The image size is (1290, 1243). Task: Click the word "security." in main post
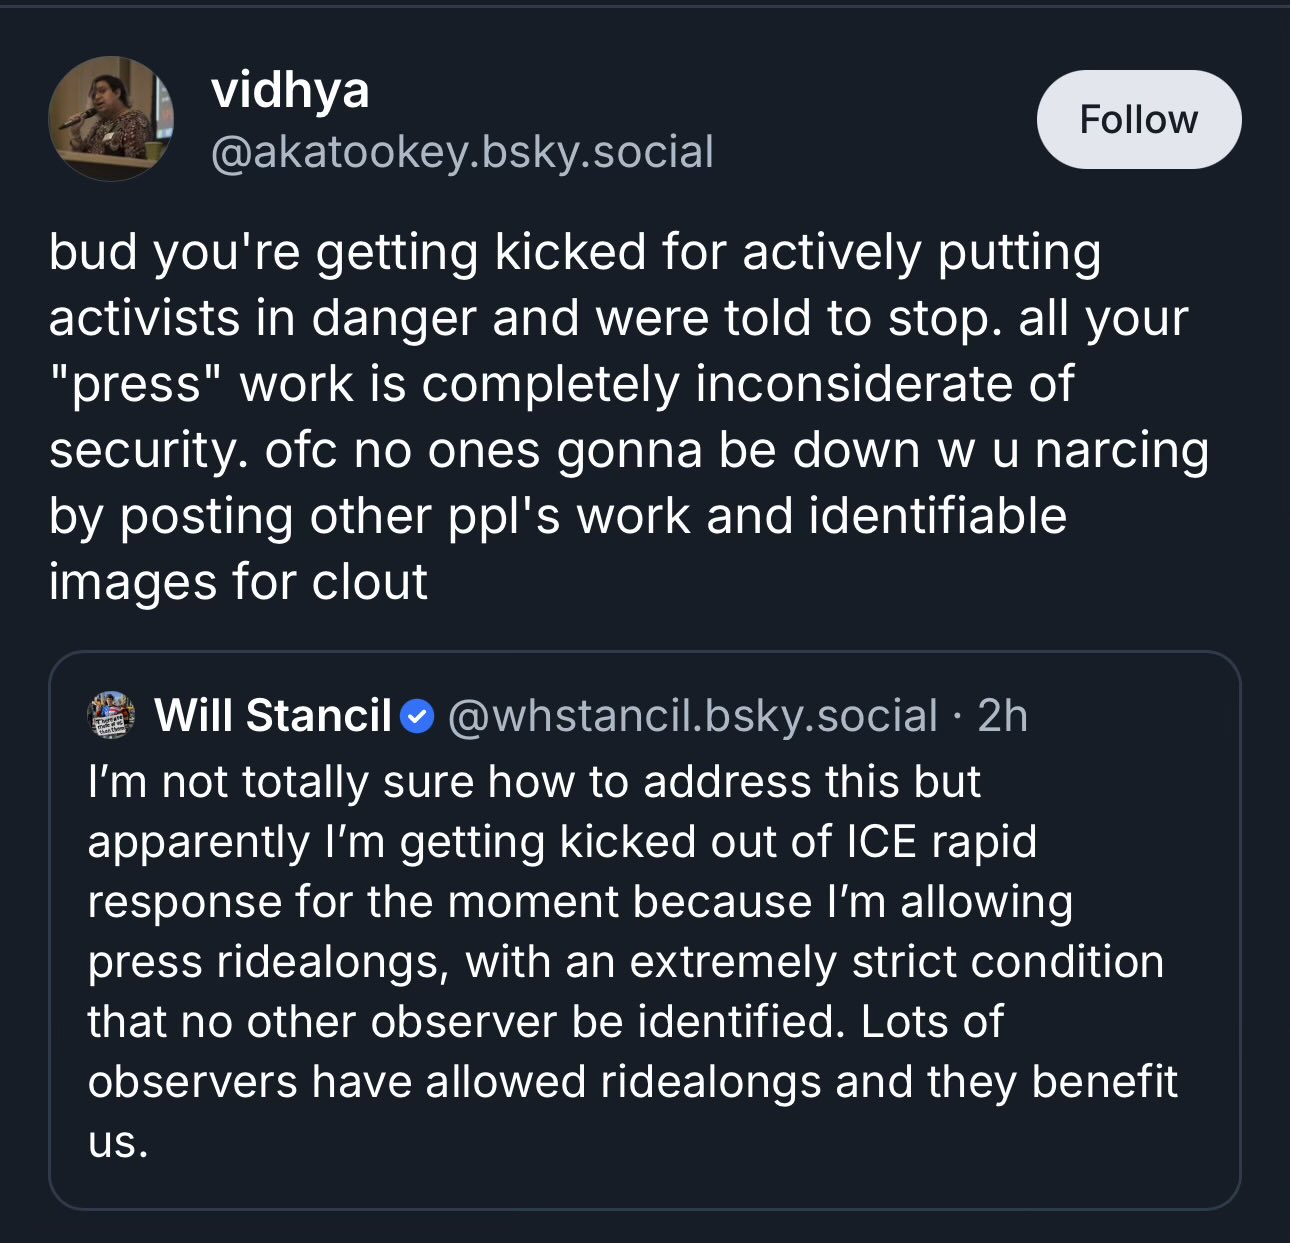point(148,451)
